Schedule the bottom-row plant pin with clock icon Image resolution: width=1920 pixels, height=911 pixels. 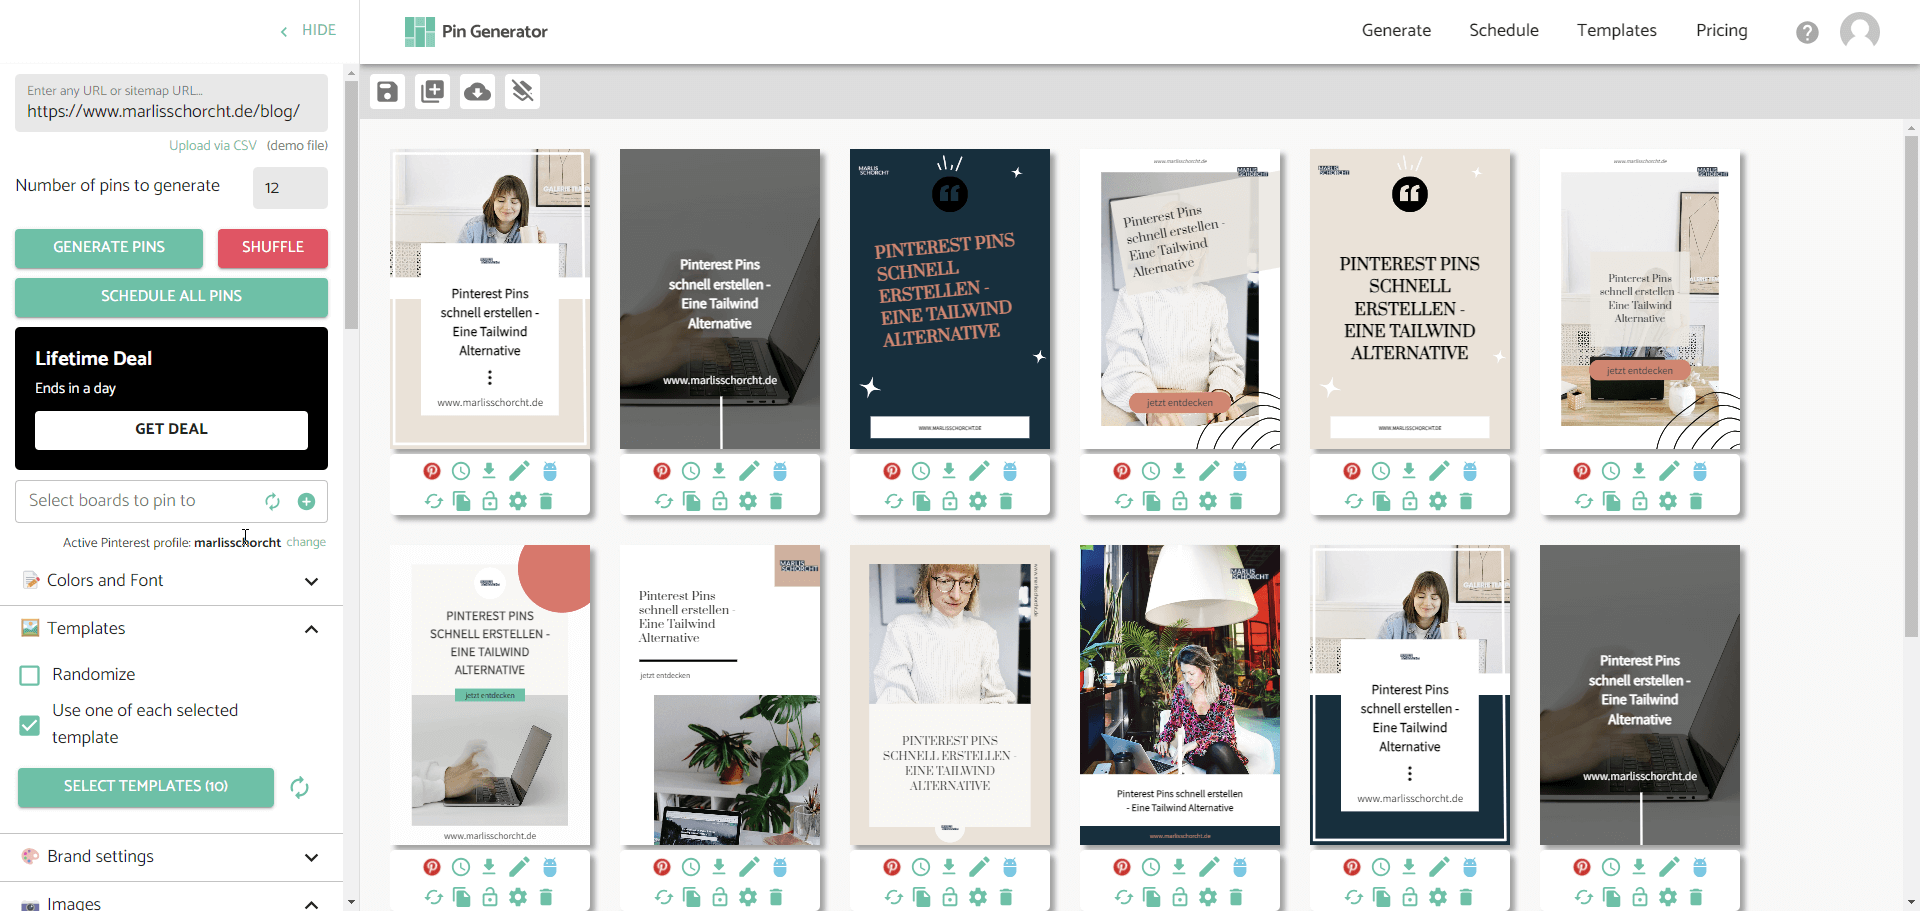pos(691,867)
